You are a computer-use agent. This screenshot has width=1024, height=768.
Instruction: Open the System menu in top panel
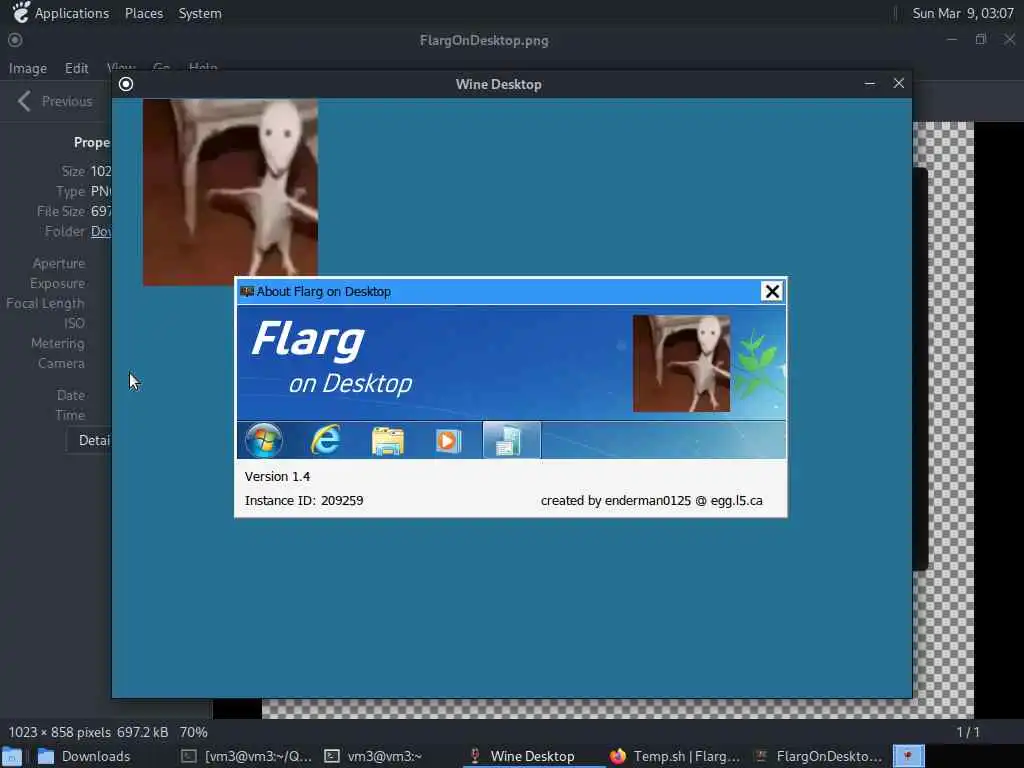point(200,13)
